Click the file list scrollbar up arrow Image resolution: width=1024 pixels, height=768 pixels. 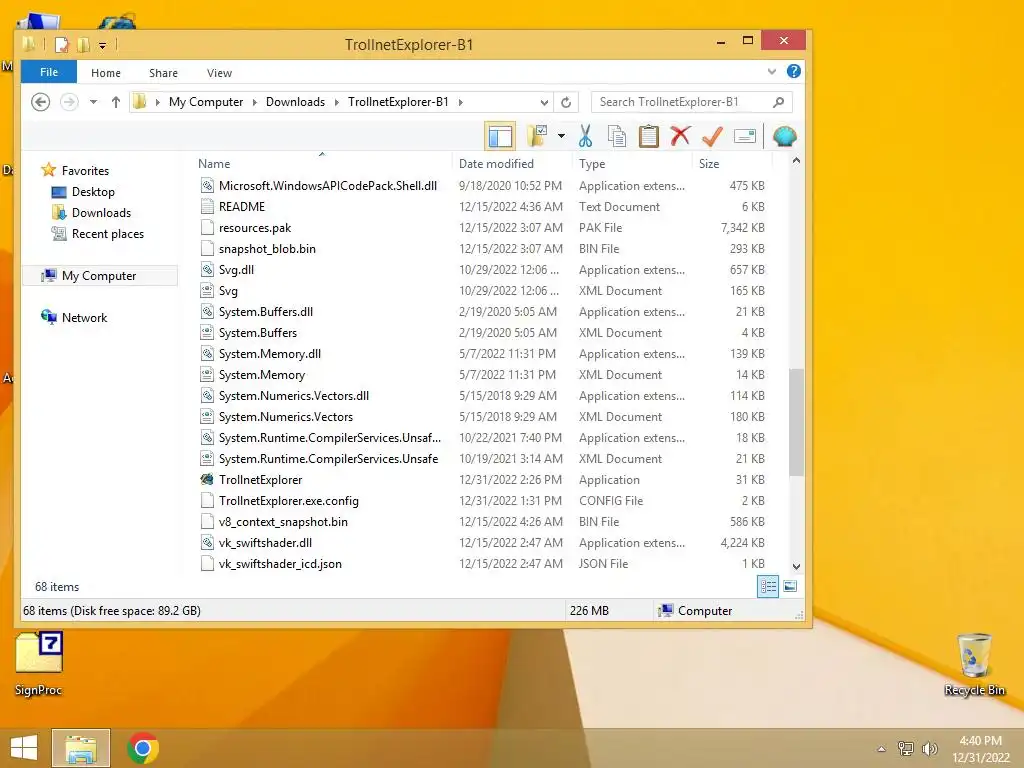796,161
